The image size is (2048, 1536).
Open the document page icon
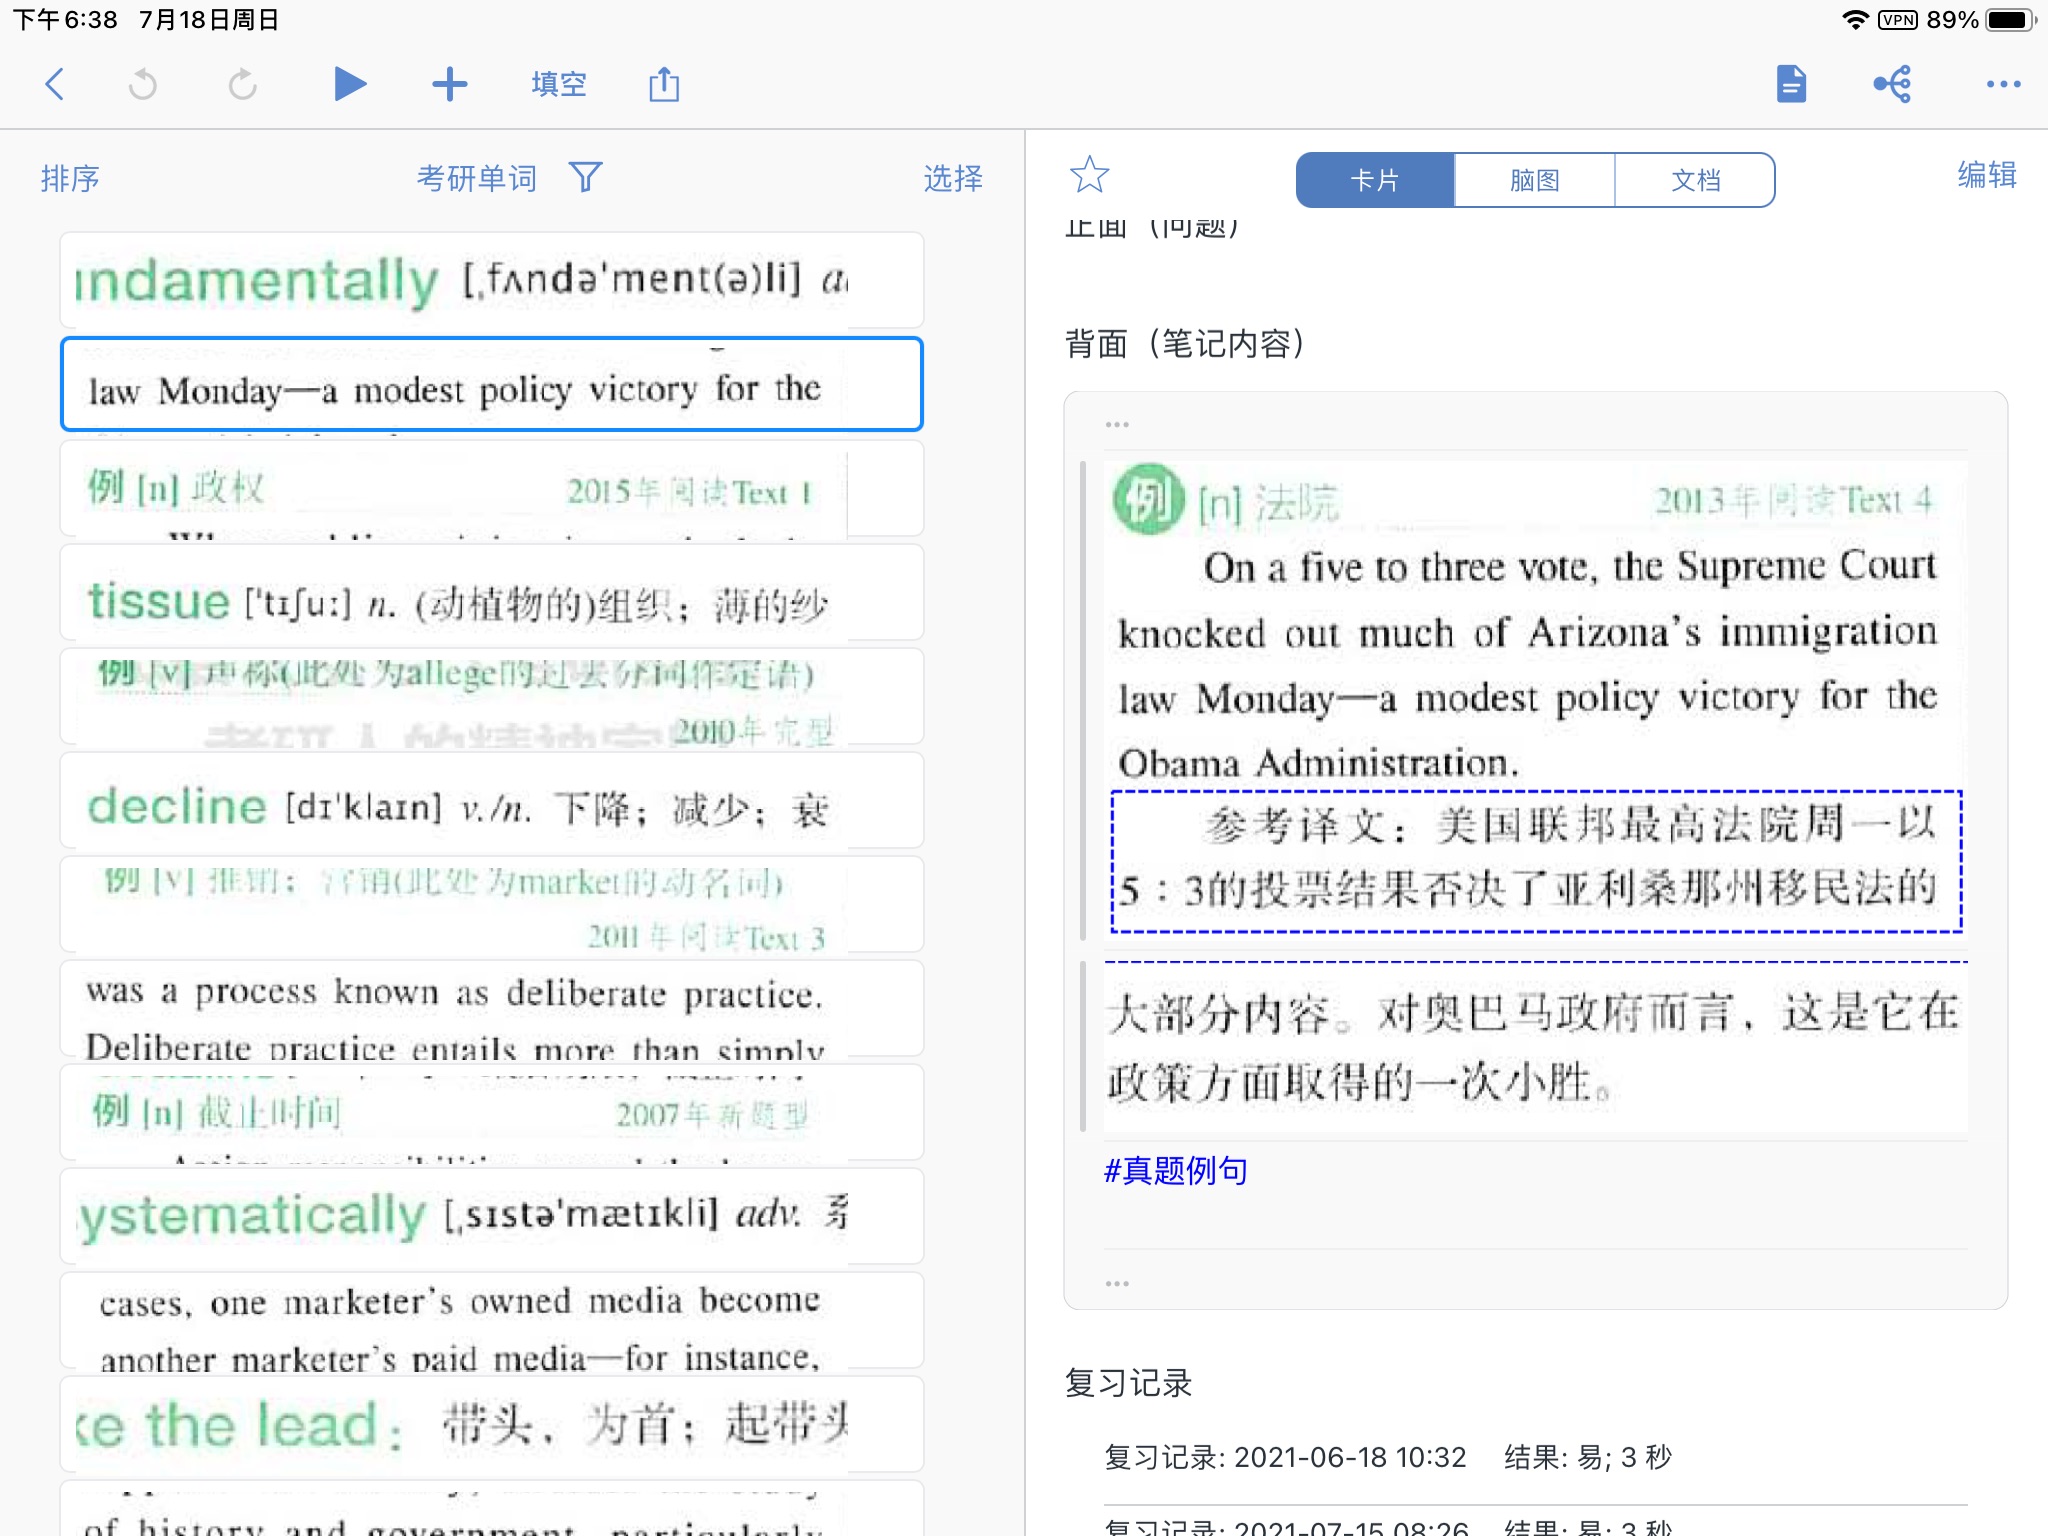click(x=1791, y=84)
